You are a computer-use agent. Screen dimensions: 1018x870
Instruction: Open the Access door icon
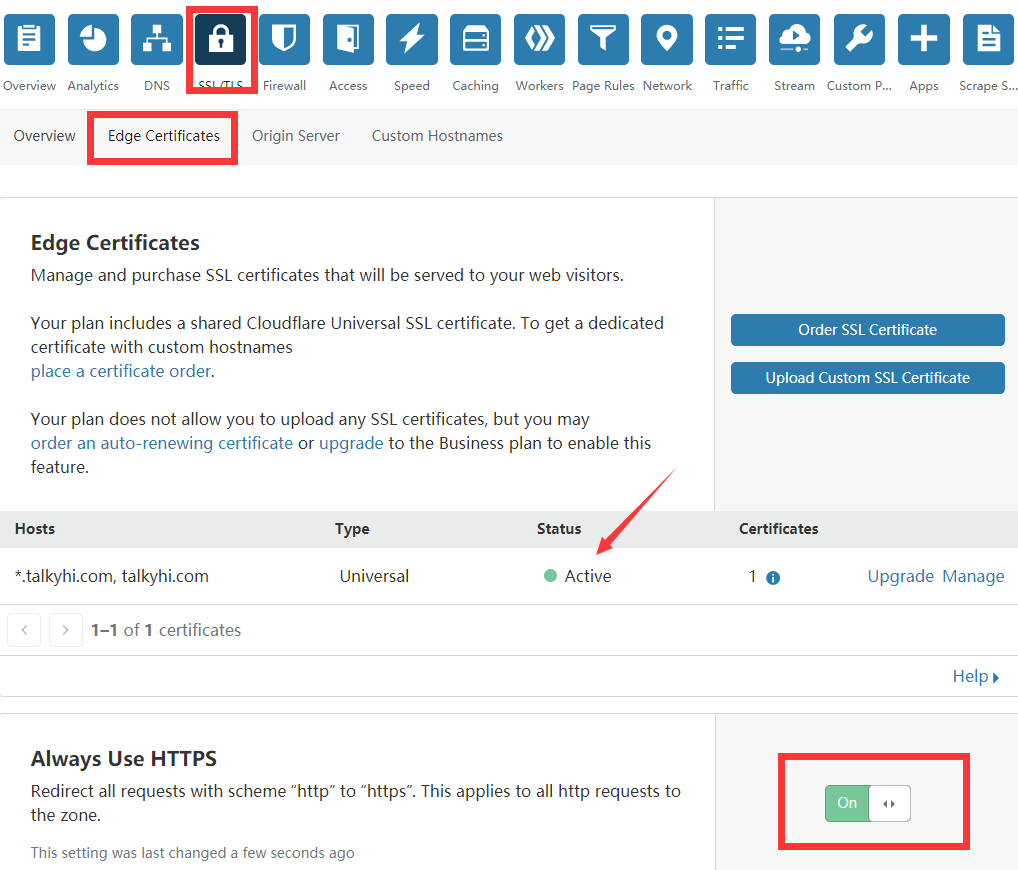[348, 39]
